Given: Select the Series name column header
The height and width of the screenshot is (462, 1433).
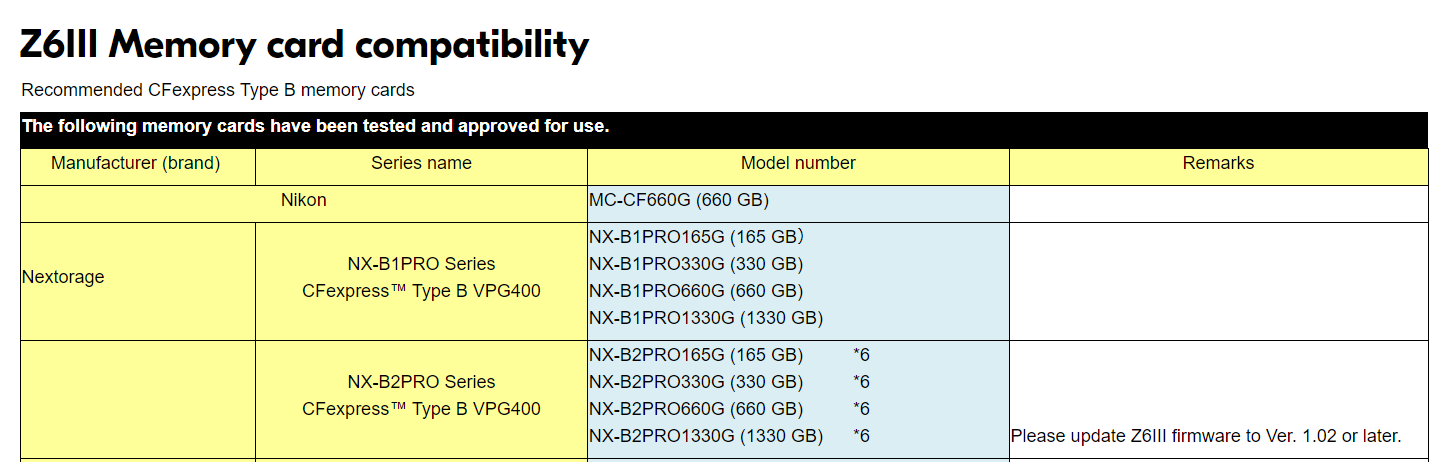Looking at the screenshot, I should tap(421, 163).
